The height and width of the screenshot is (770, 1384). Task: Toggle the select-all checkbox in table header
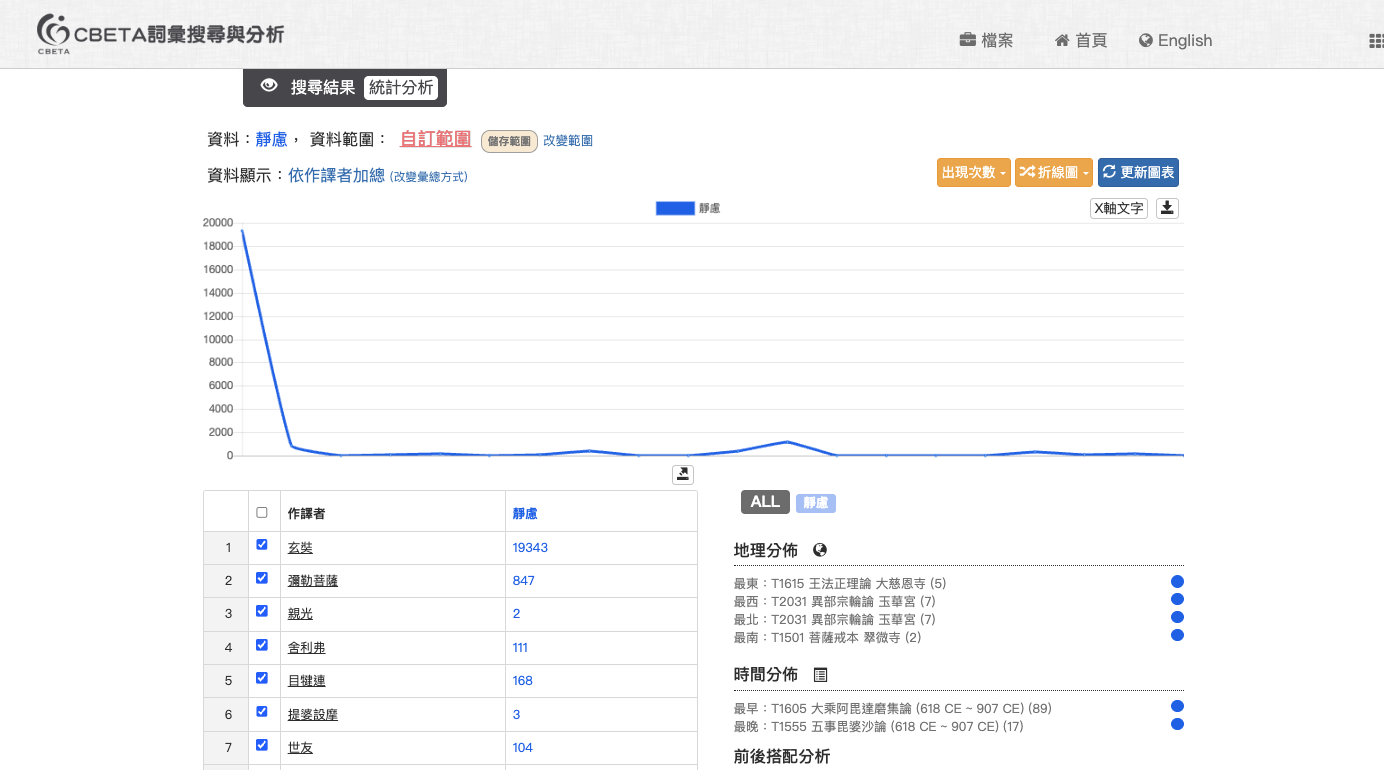pos(262,512)
